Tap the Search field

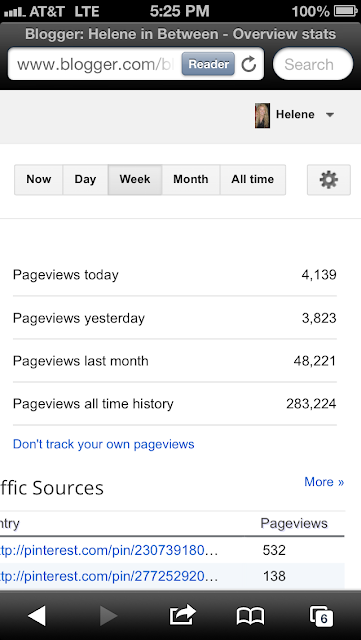point(313,64)
